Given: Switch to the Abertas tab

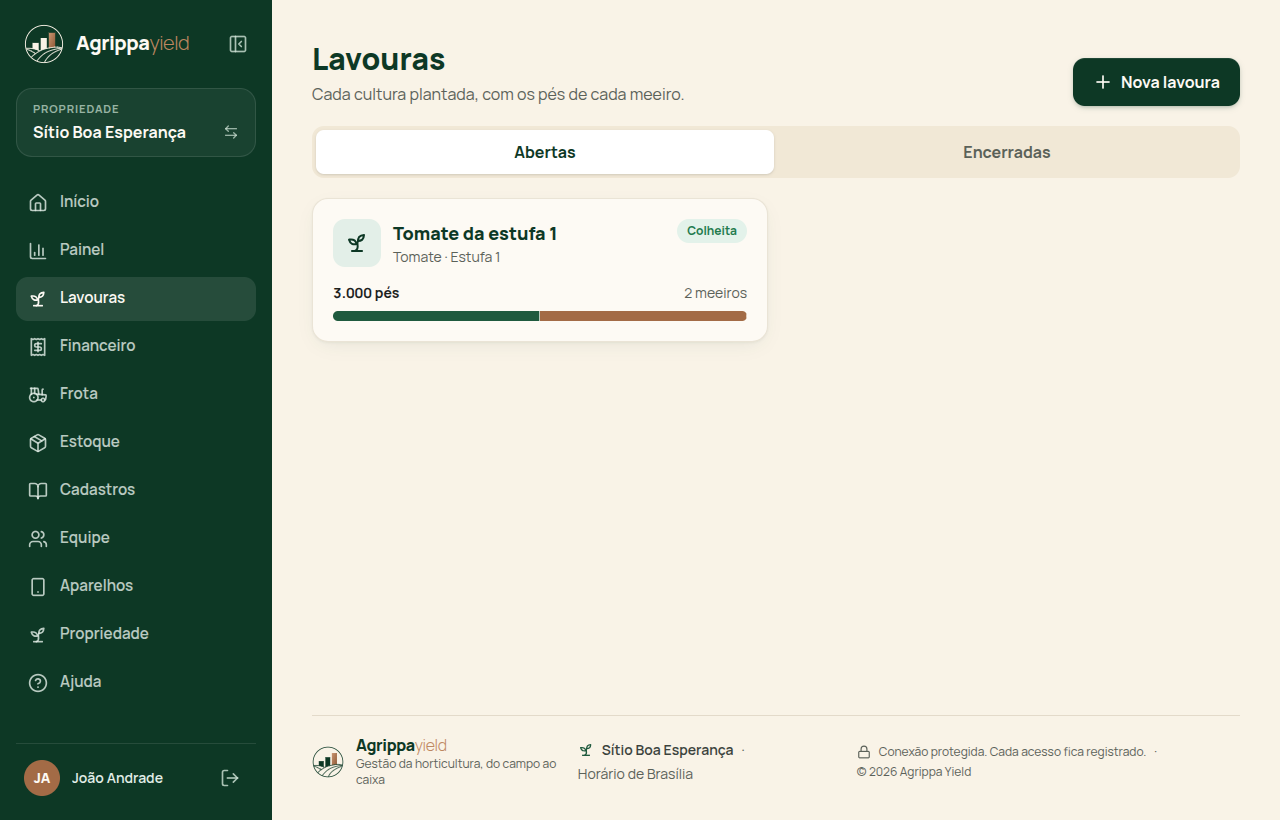Looking at the screenshot, I should (545, 152).
